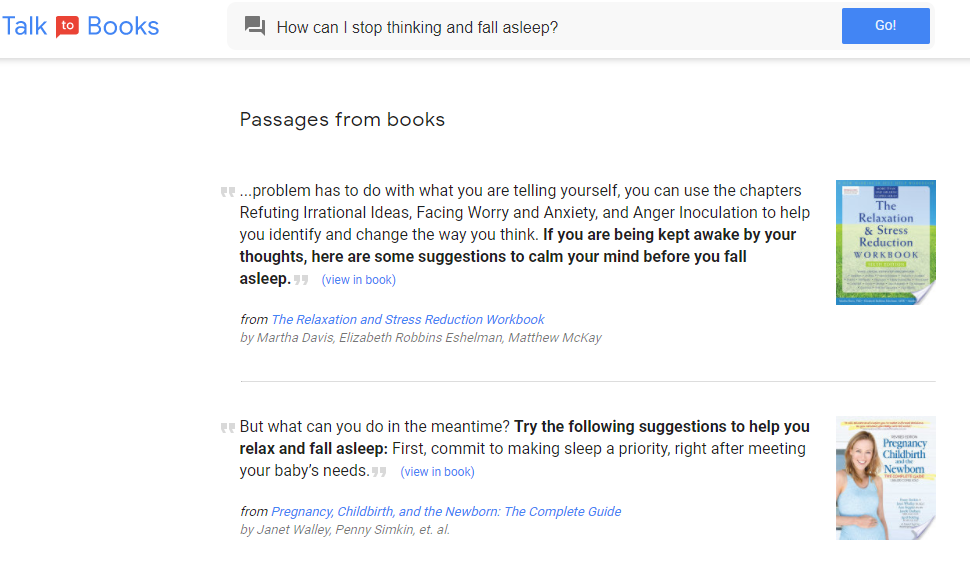Click the 'Passages from books' heading
This screenshot has height=564, width=970.
point(342,119)
